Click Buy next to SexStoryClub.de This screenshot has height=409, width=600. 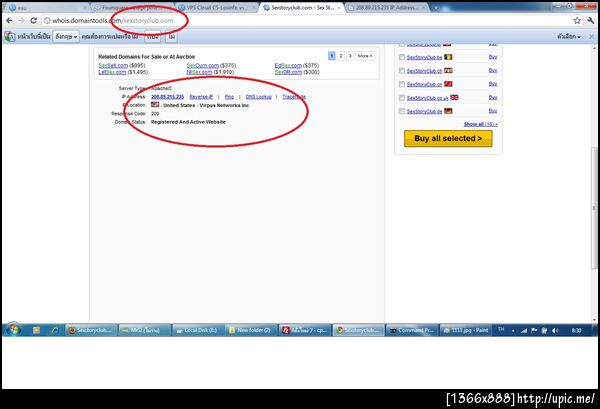coord(493,111)
